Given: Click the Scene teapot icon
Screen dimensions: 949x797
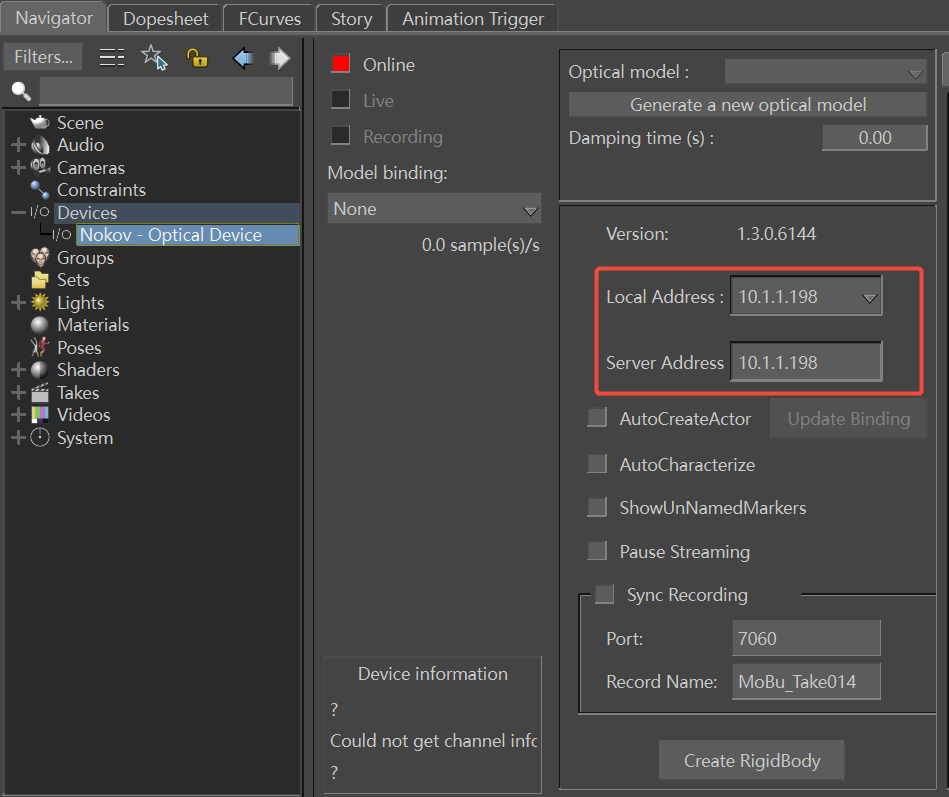Looking at the screenshot, I should [x=40, y=122].
